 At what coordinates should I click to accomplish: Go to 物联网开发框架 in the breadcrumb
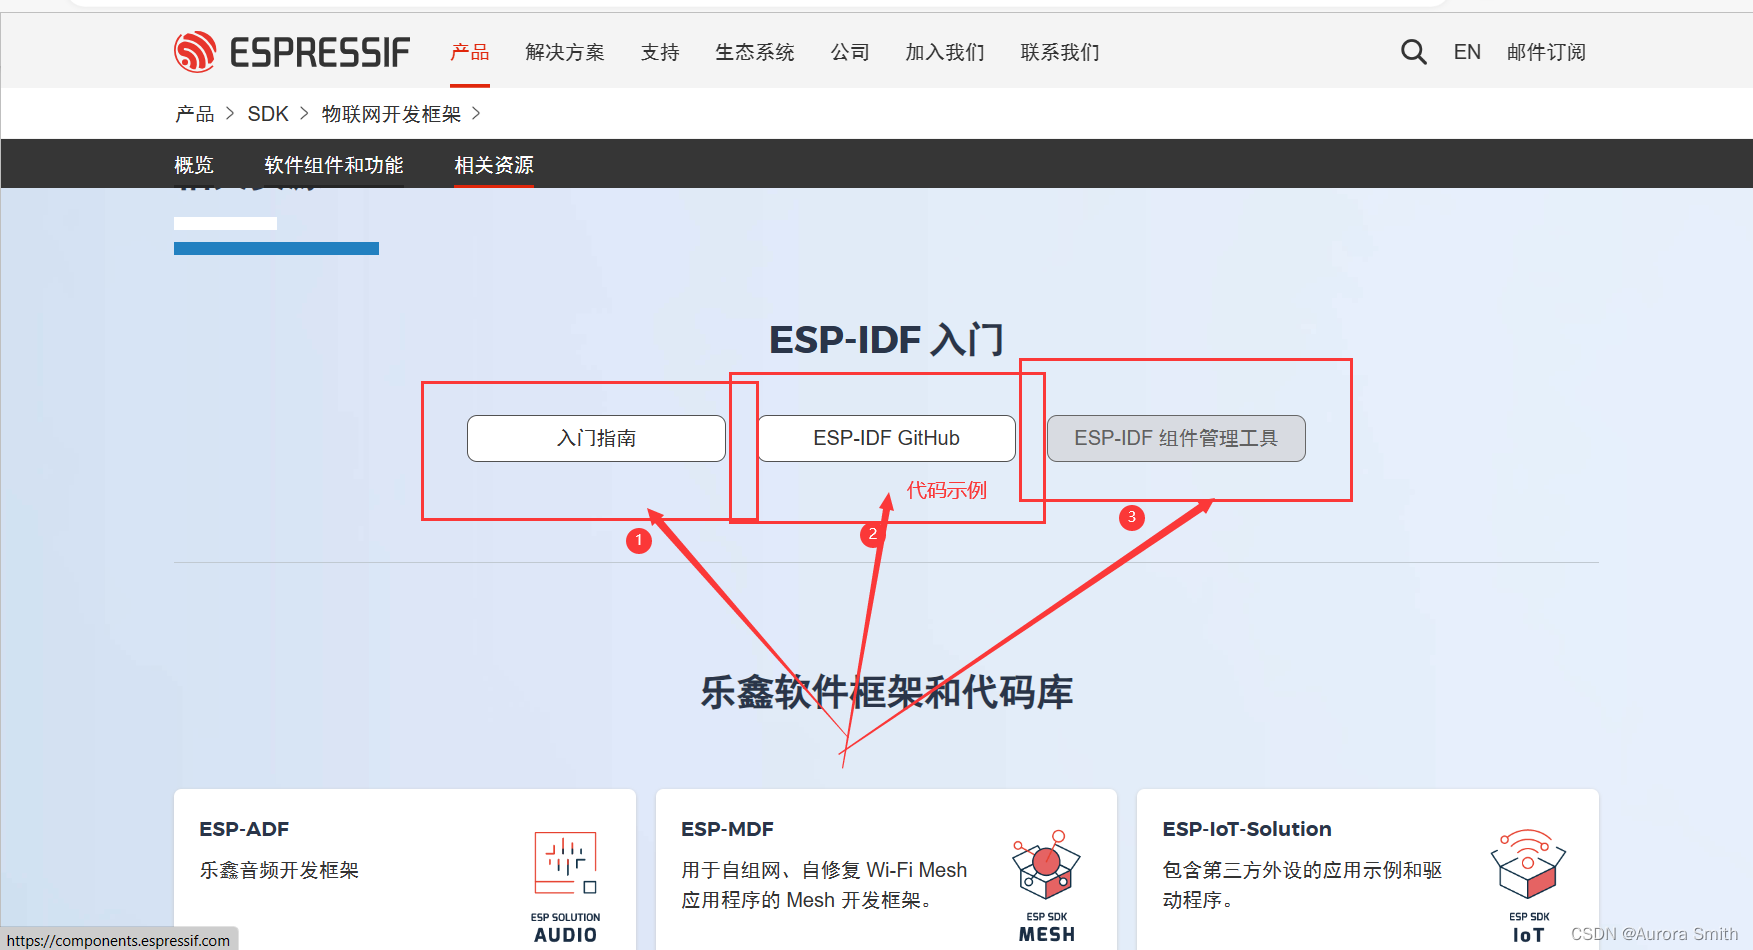click(391, 114)
